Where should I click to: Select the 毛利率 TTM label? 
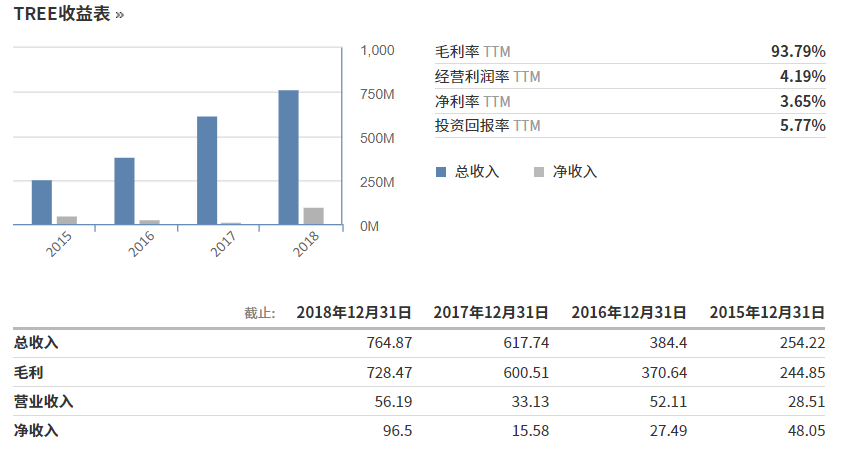tap(473, 52)
